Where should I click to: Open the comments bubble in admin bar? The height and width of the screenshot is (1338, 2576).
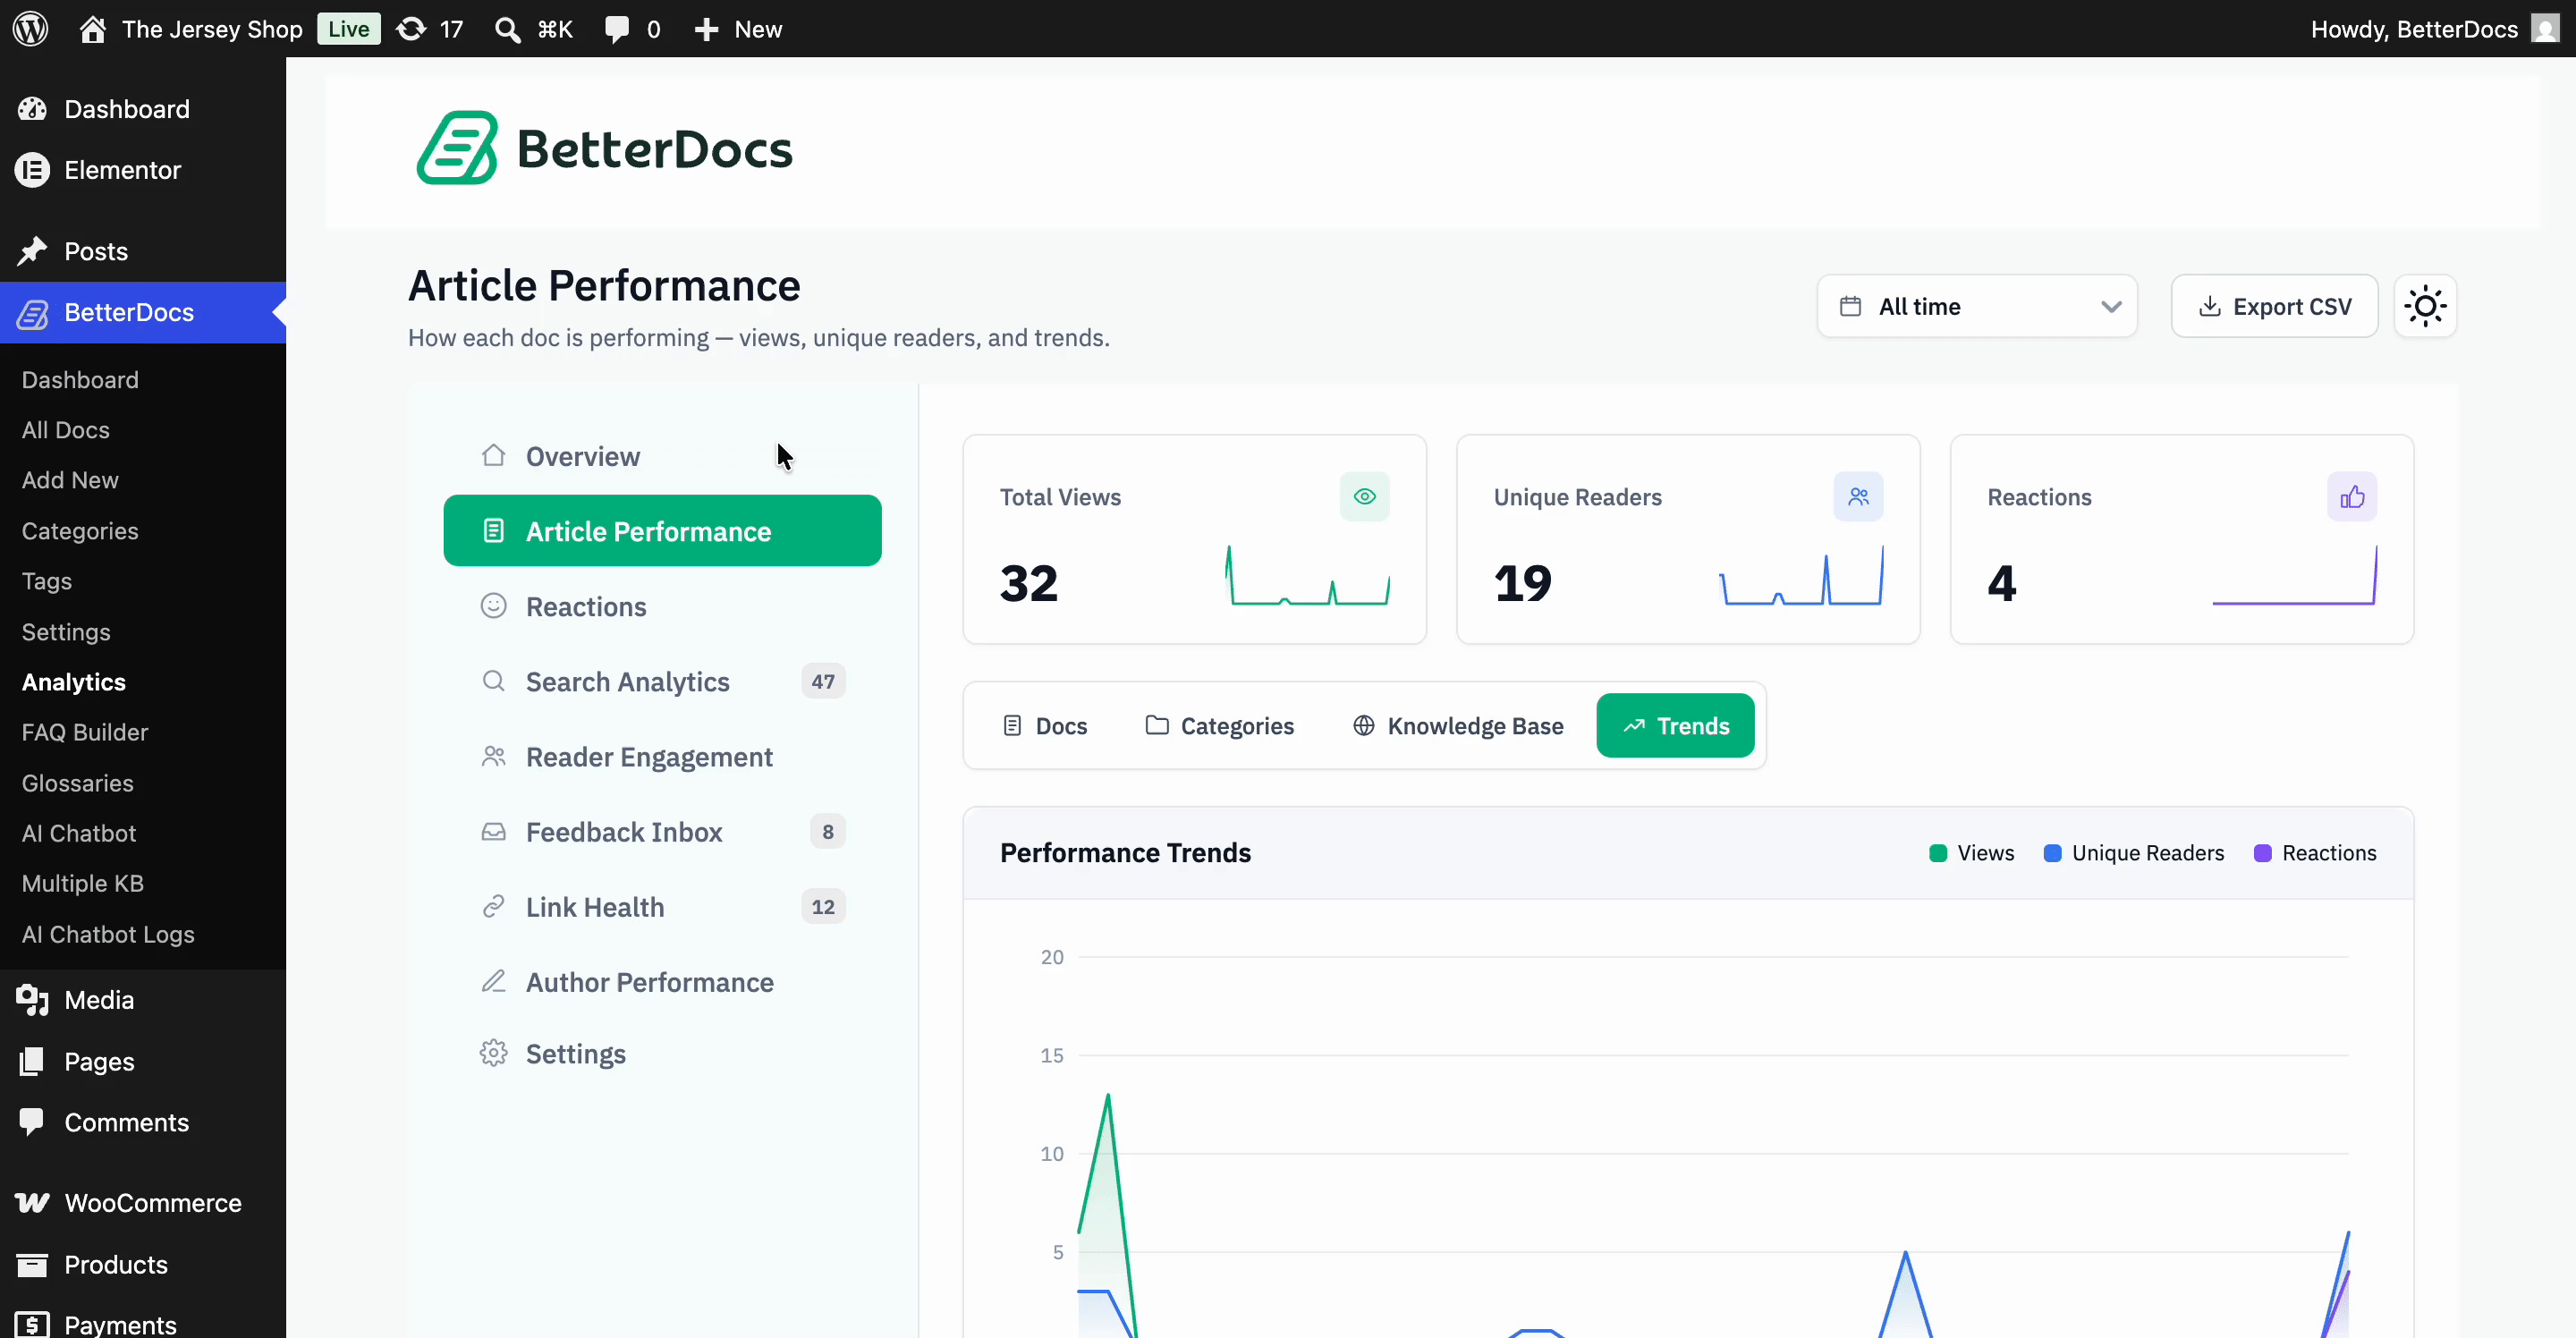coord(617,29)
